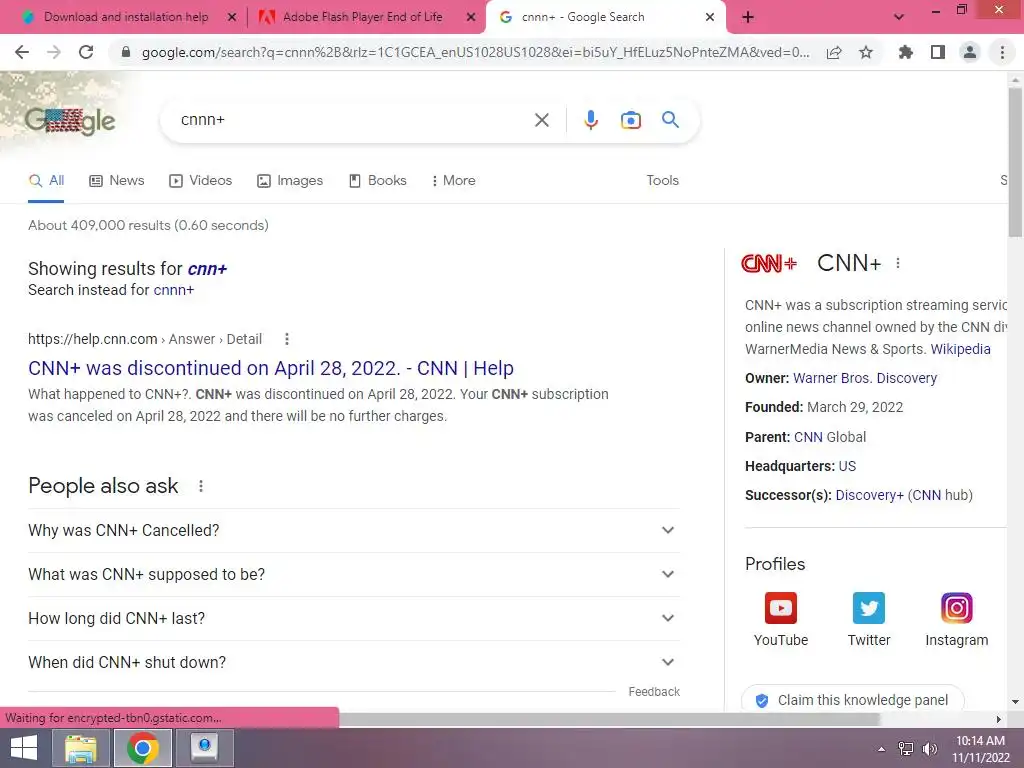Open more options next to help.cnn.com result
1024x768 pixels.
click(x=287, y=339)
